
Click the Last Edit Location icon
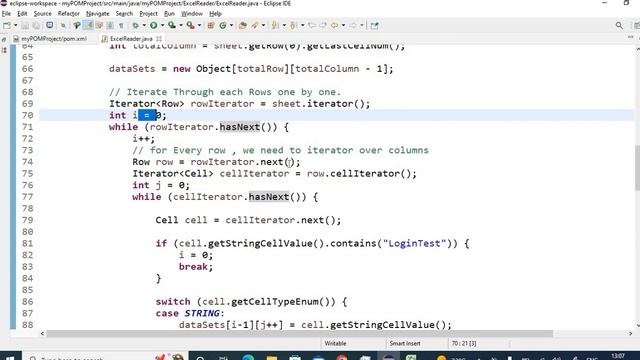[312, 25]
